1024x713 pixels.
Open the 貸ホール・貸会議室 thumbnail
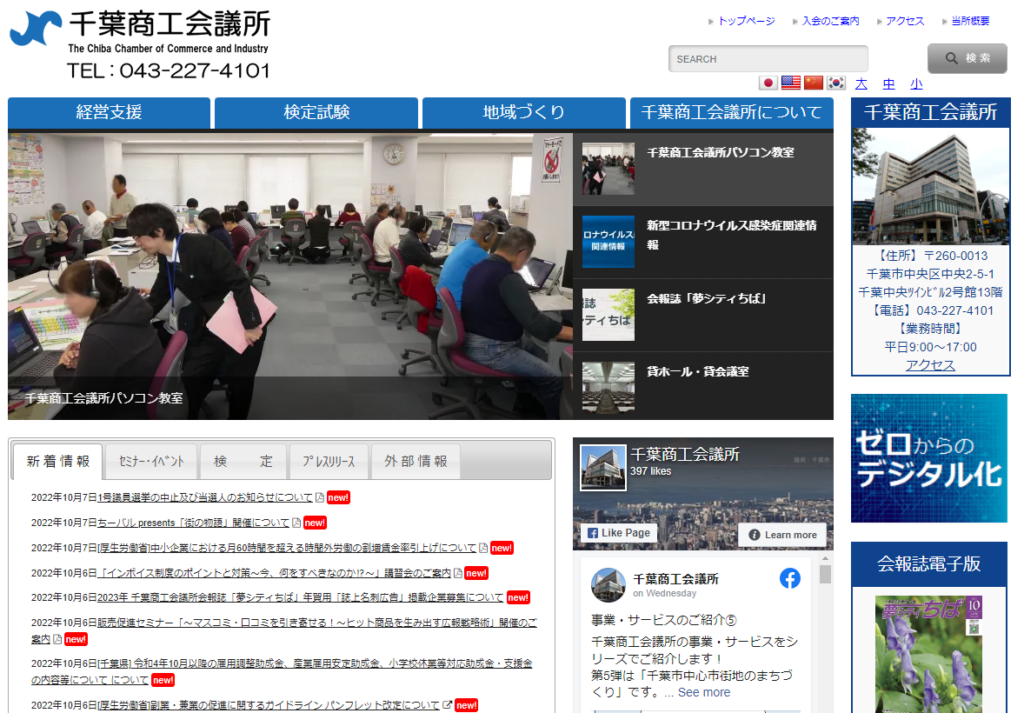click(608, 387)
